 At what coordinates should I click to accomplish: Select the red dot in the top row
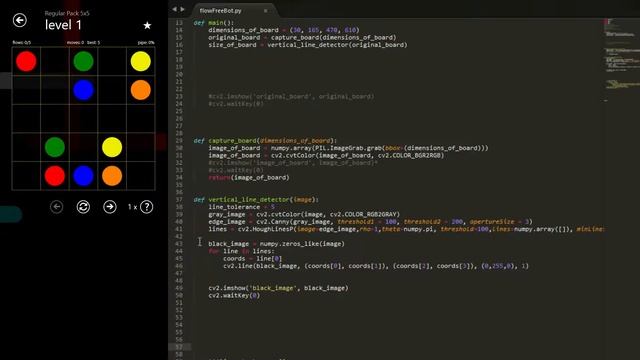point(26,61)
